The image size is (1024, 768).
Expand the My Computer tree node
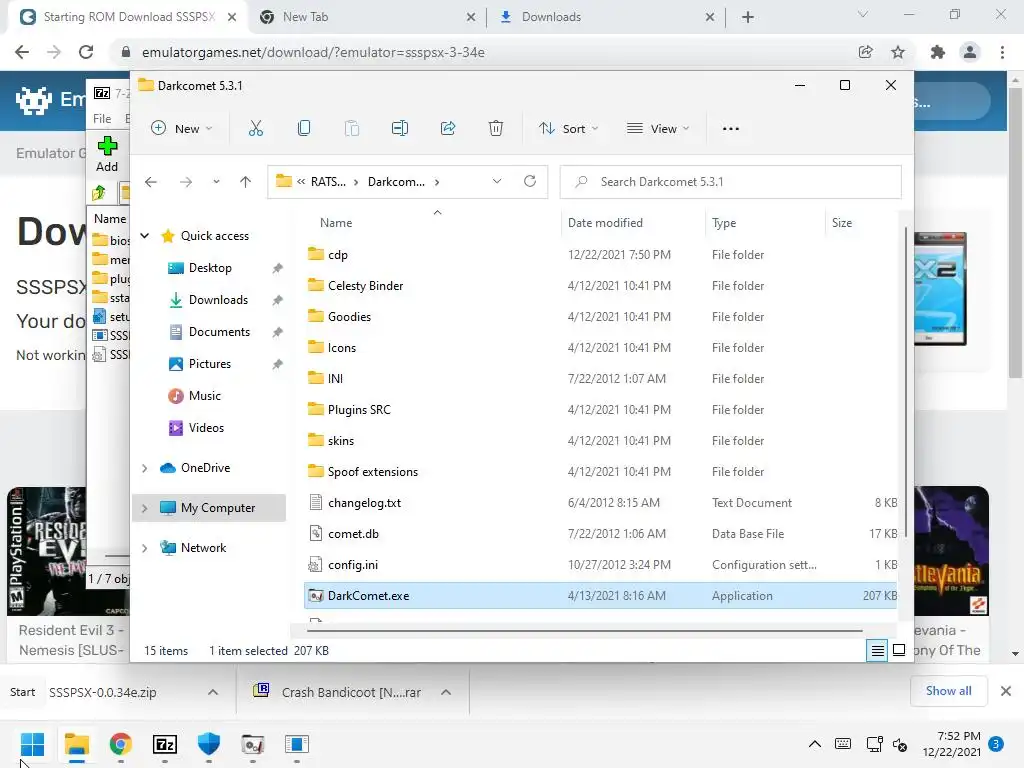tap(145, 508)
